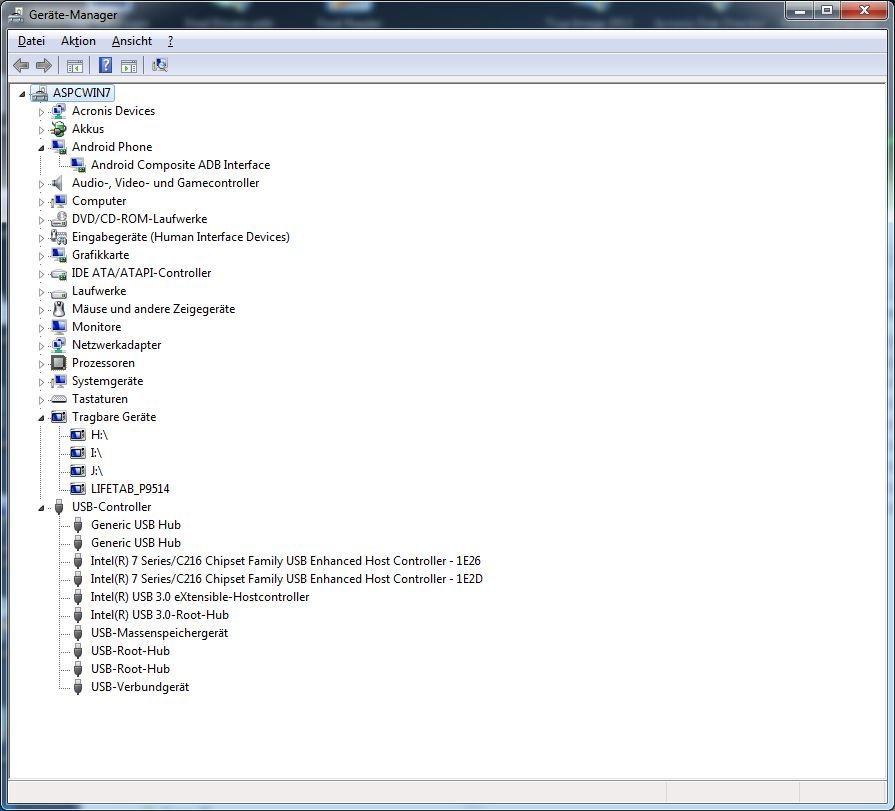Open the Datei menu

(31, 41)
